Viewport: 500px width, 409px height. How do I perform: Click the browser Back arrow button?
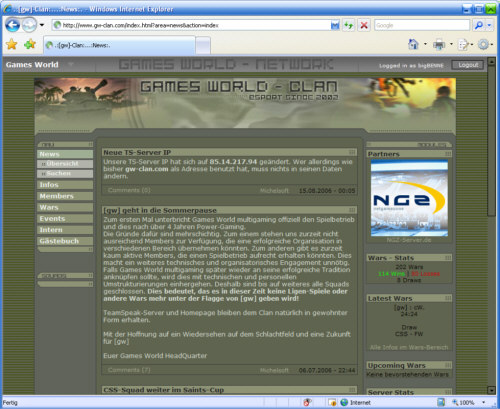click(x=12, y=25)
